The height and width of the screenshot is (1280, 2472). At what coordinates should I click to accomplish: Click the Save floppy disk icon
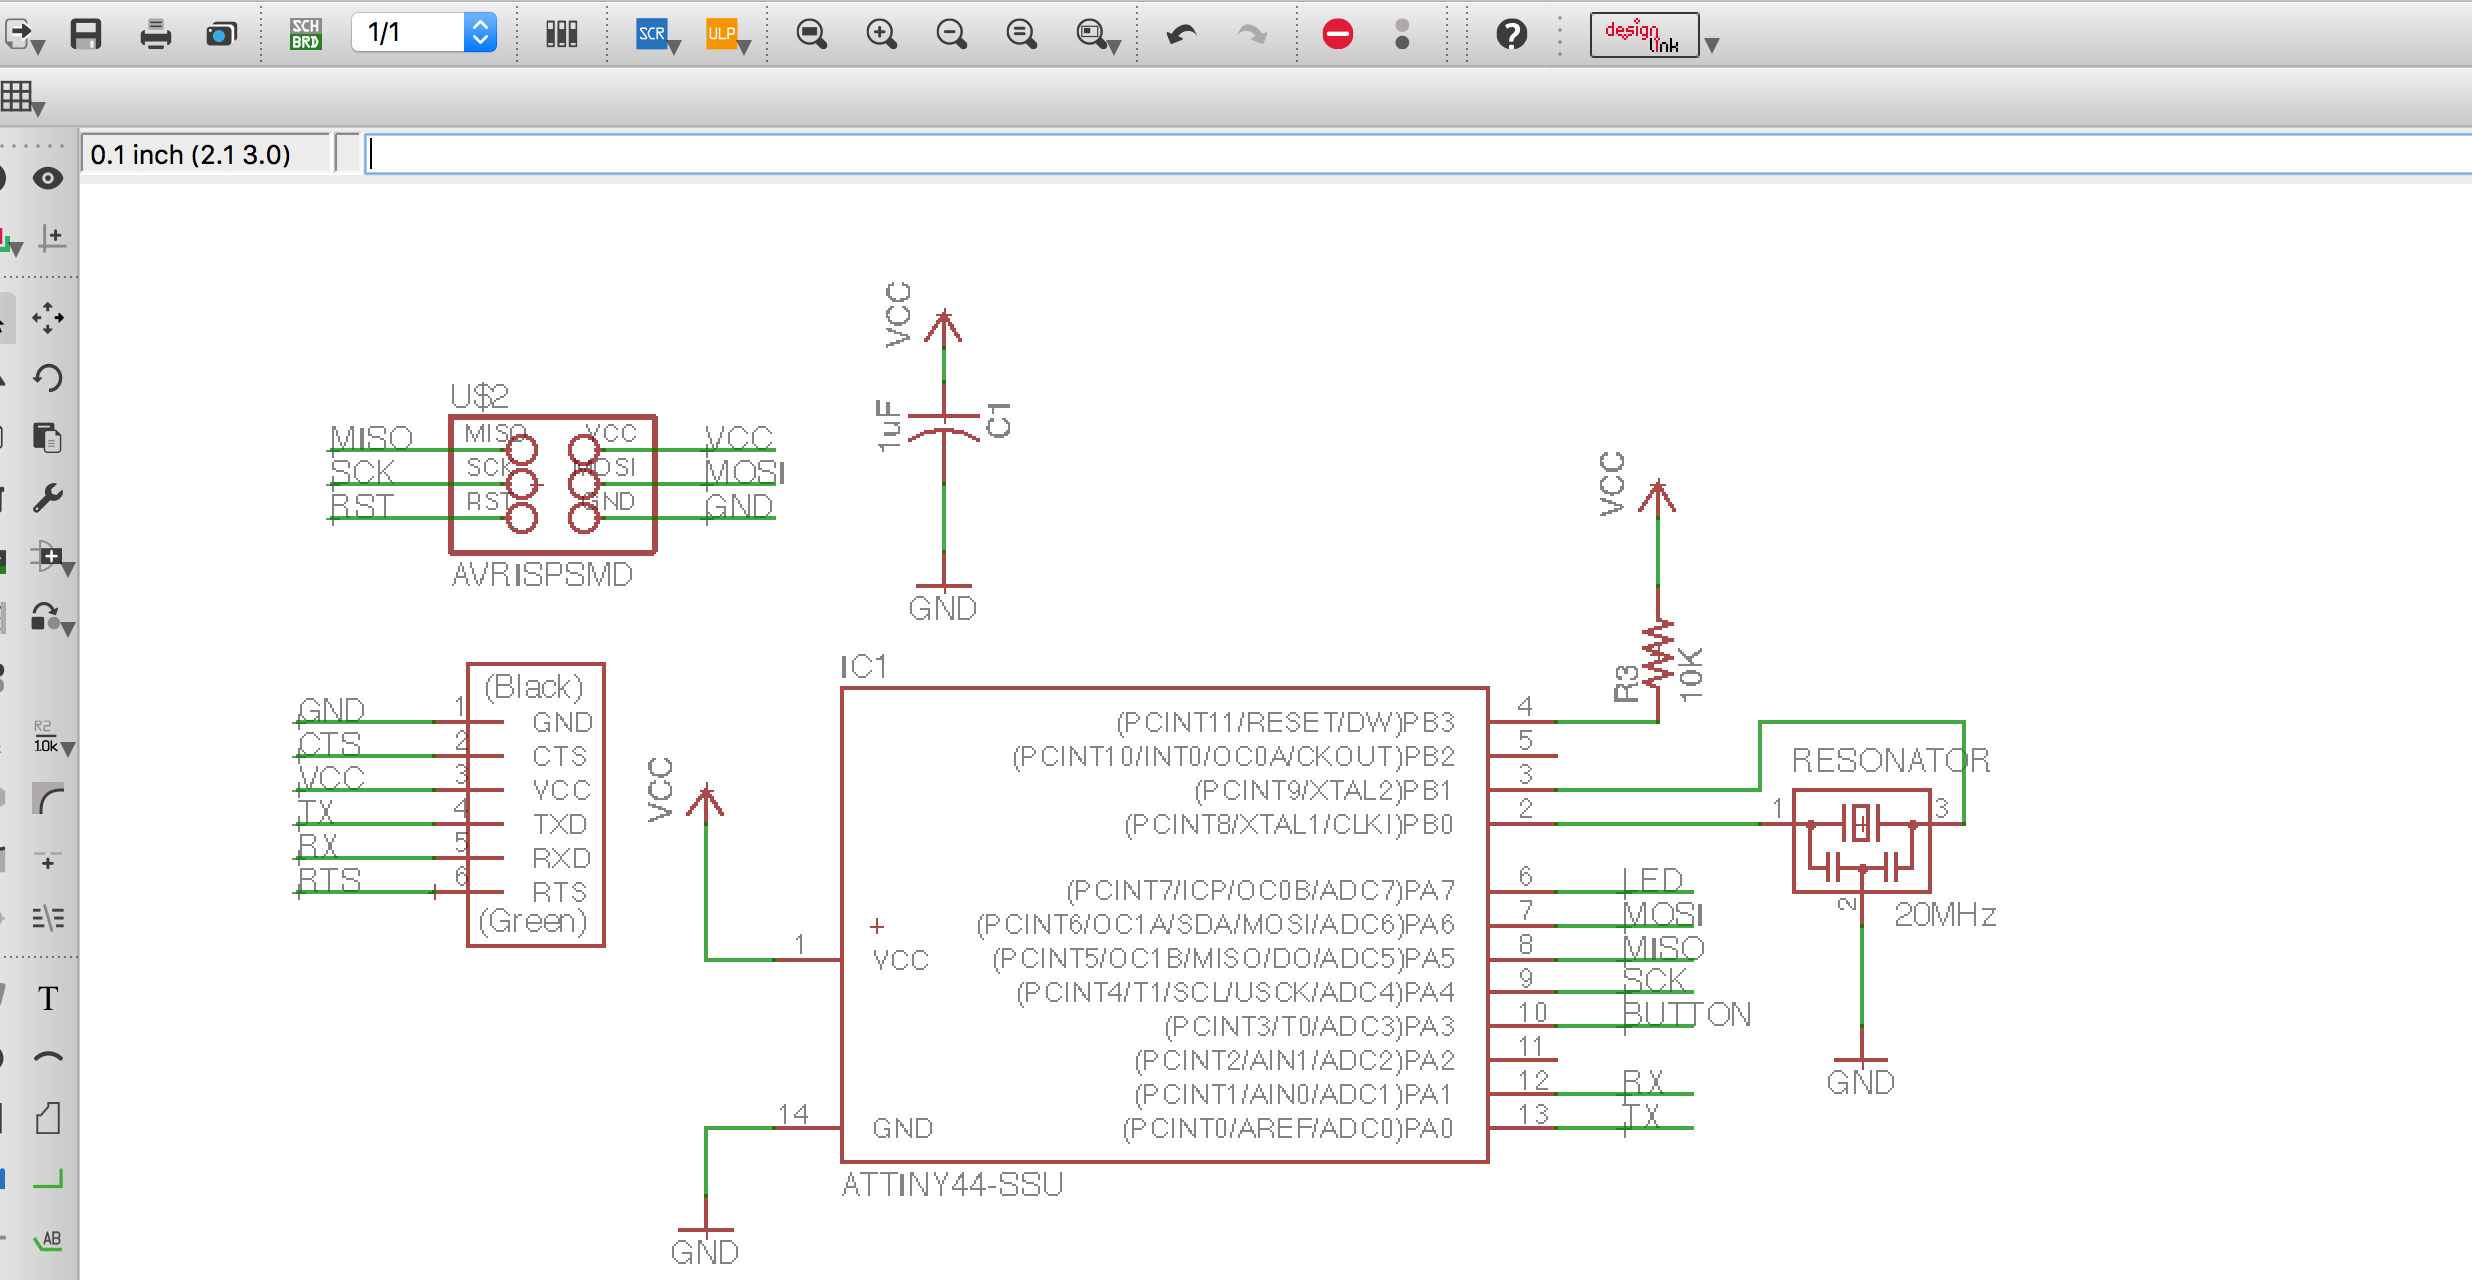point(86,35)
